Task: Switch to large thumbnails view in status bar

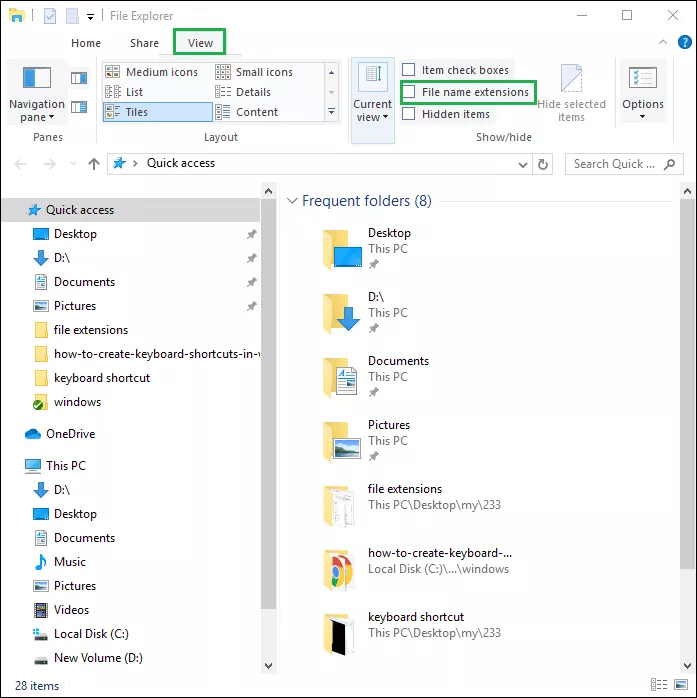Action: [x=681, y=685]
